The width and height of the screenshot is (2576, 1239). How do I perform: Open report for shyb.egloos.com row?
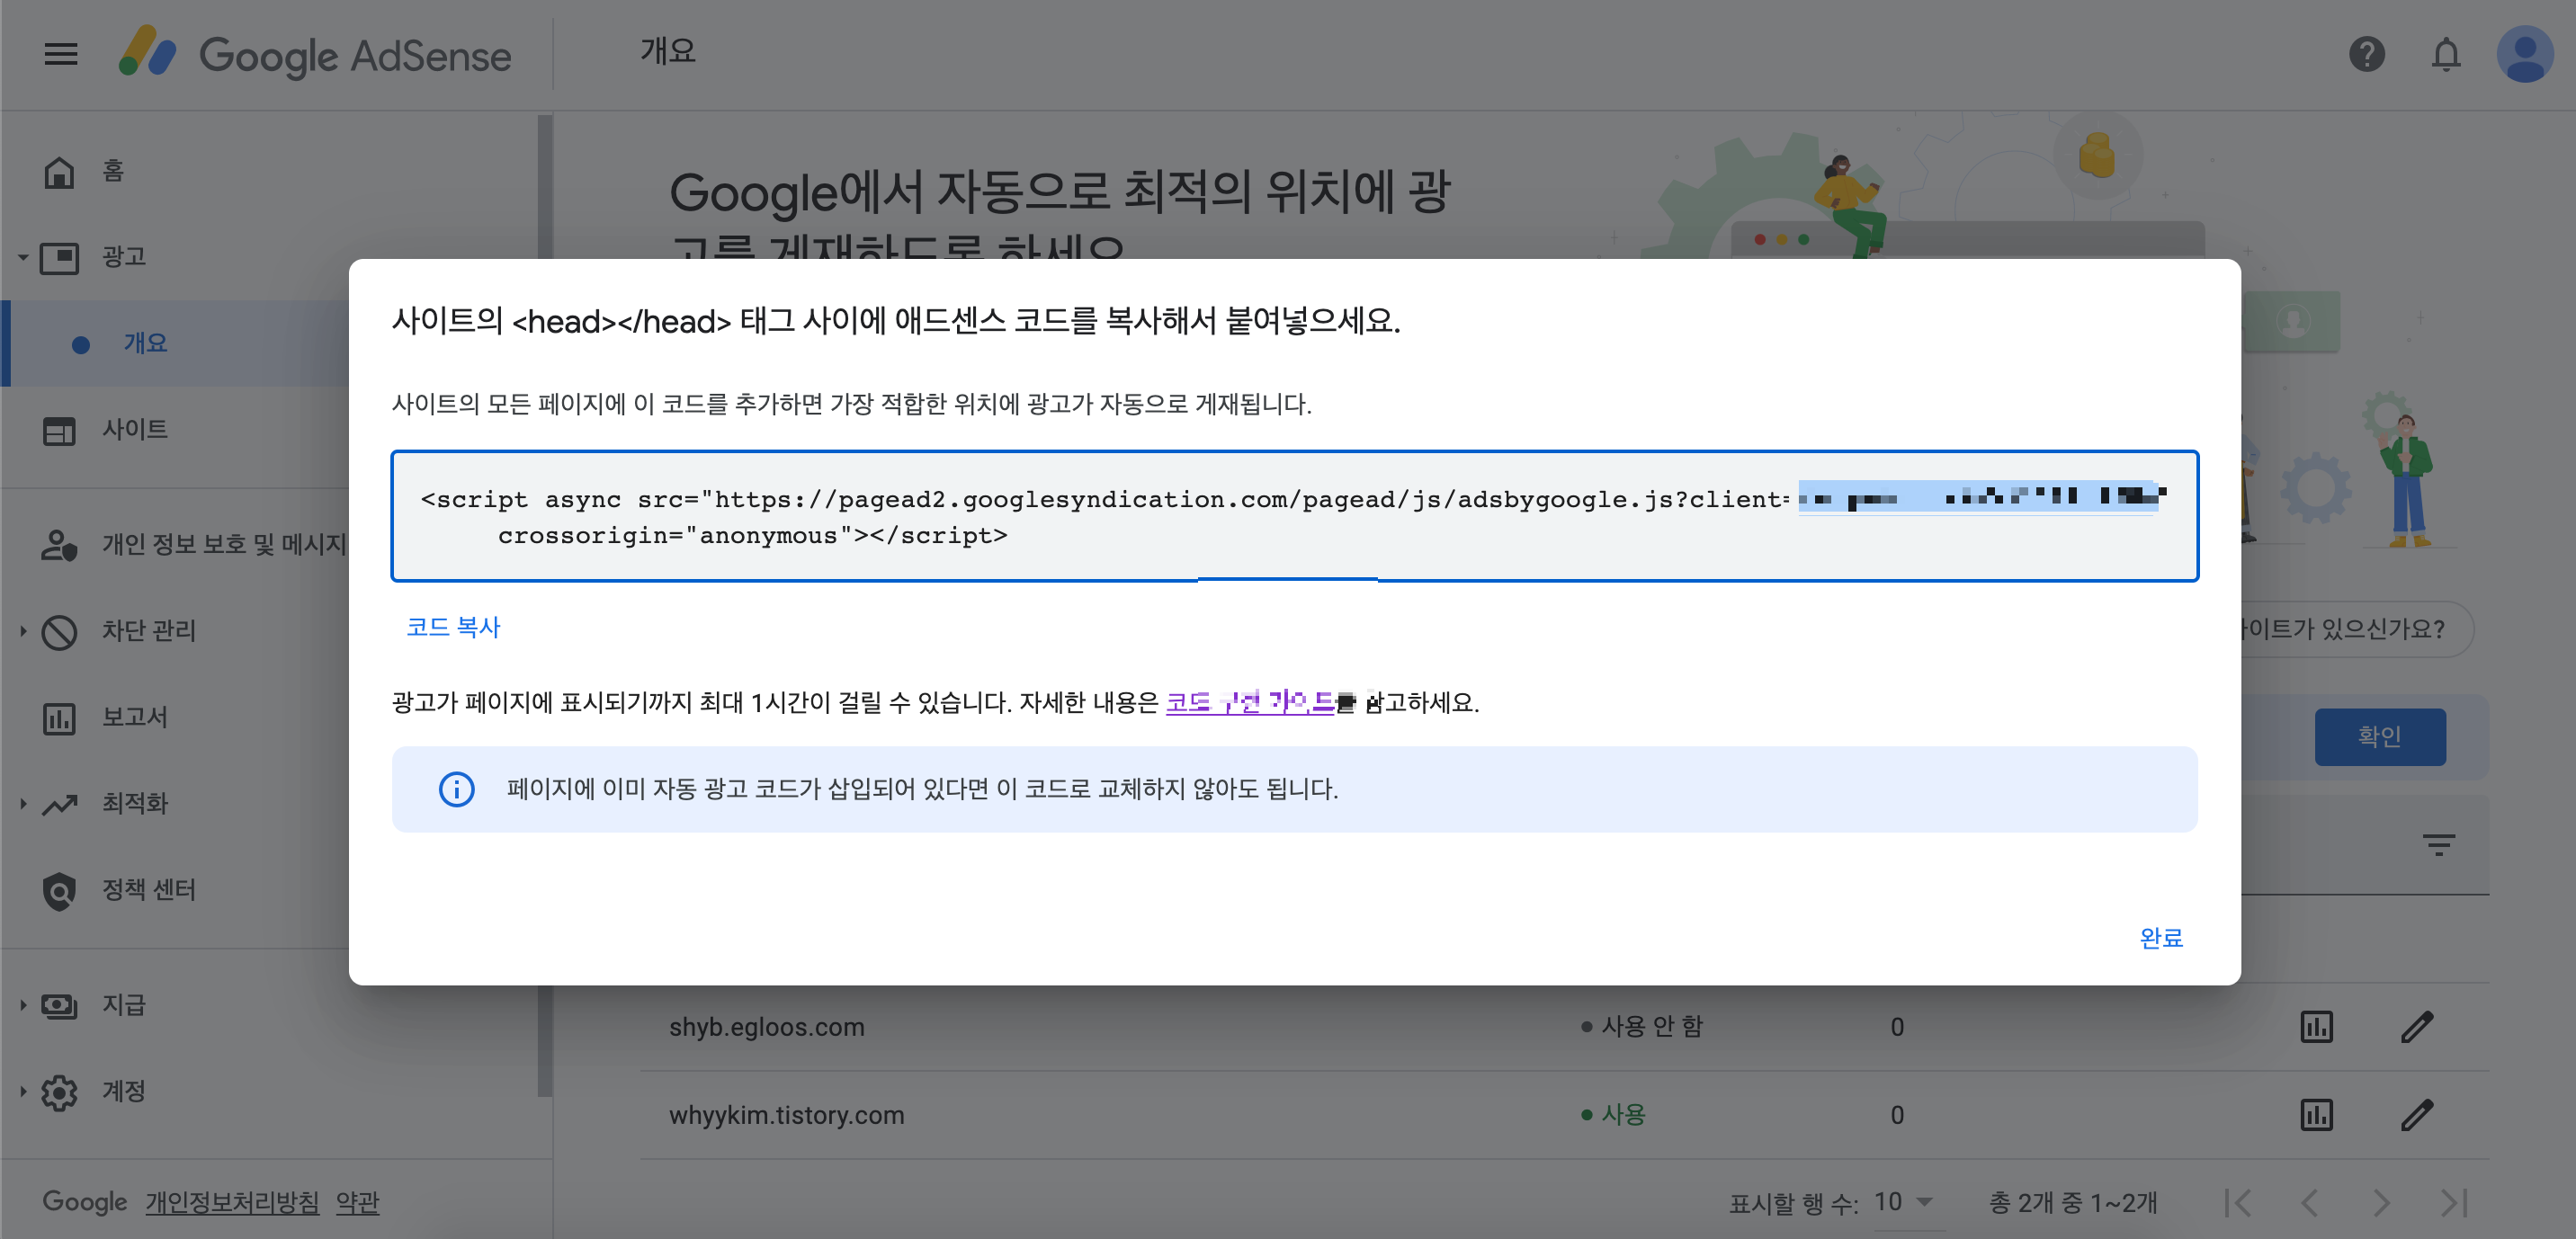pyautogui.click(x=2315, y=1027)
